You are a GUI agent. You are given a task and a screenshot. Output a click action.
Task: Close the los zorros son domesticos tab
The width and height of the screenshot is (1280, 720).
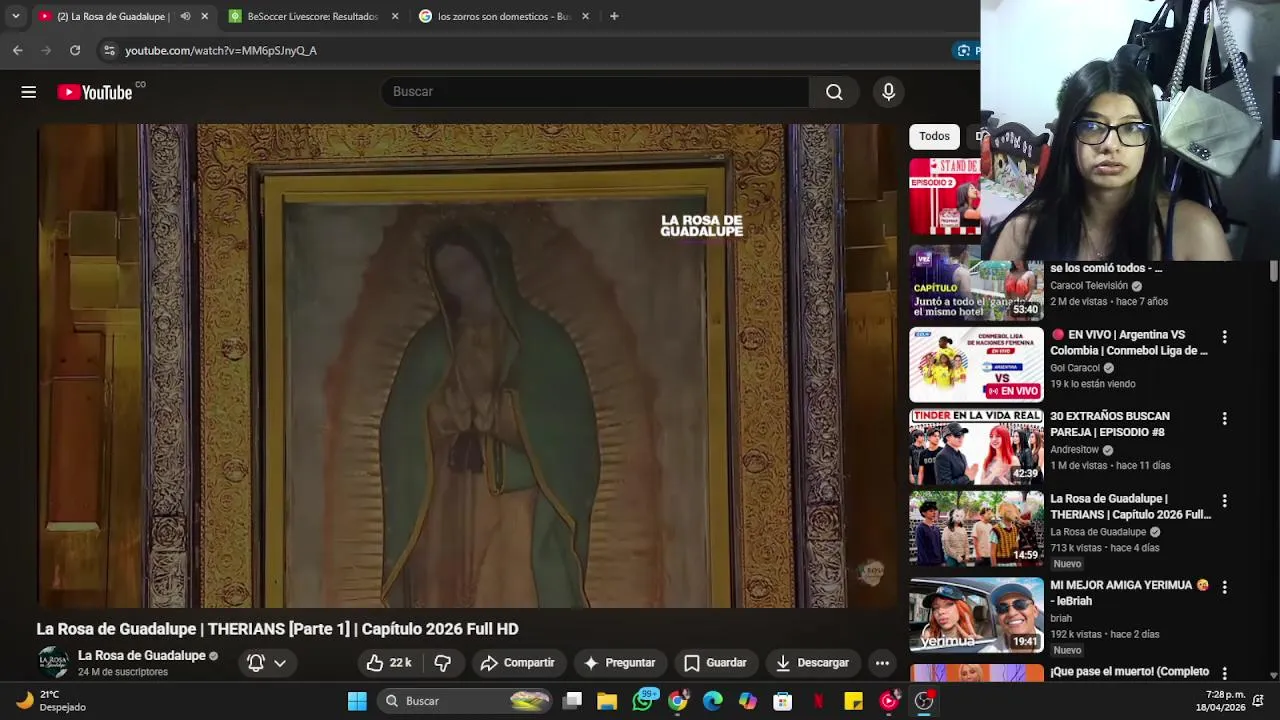click(x=585, y=16)
